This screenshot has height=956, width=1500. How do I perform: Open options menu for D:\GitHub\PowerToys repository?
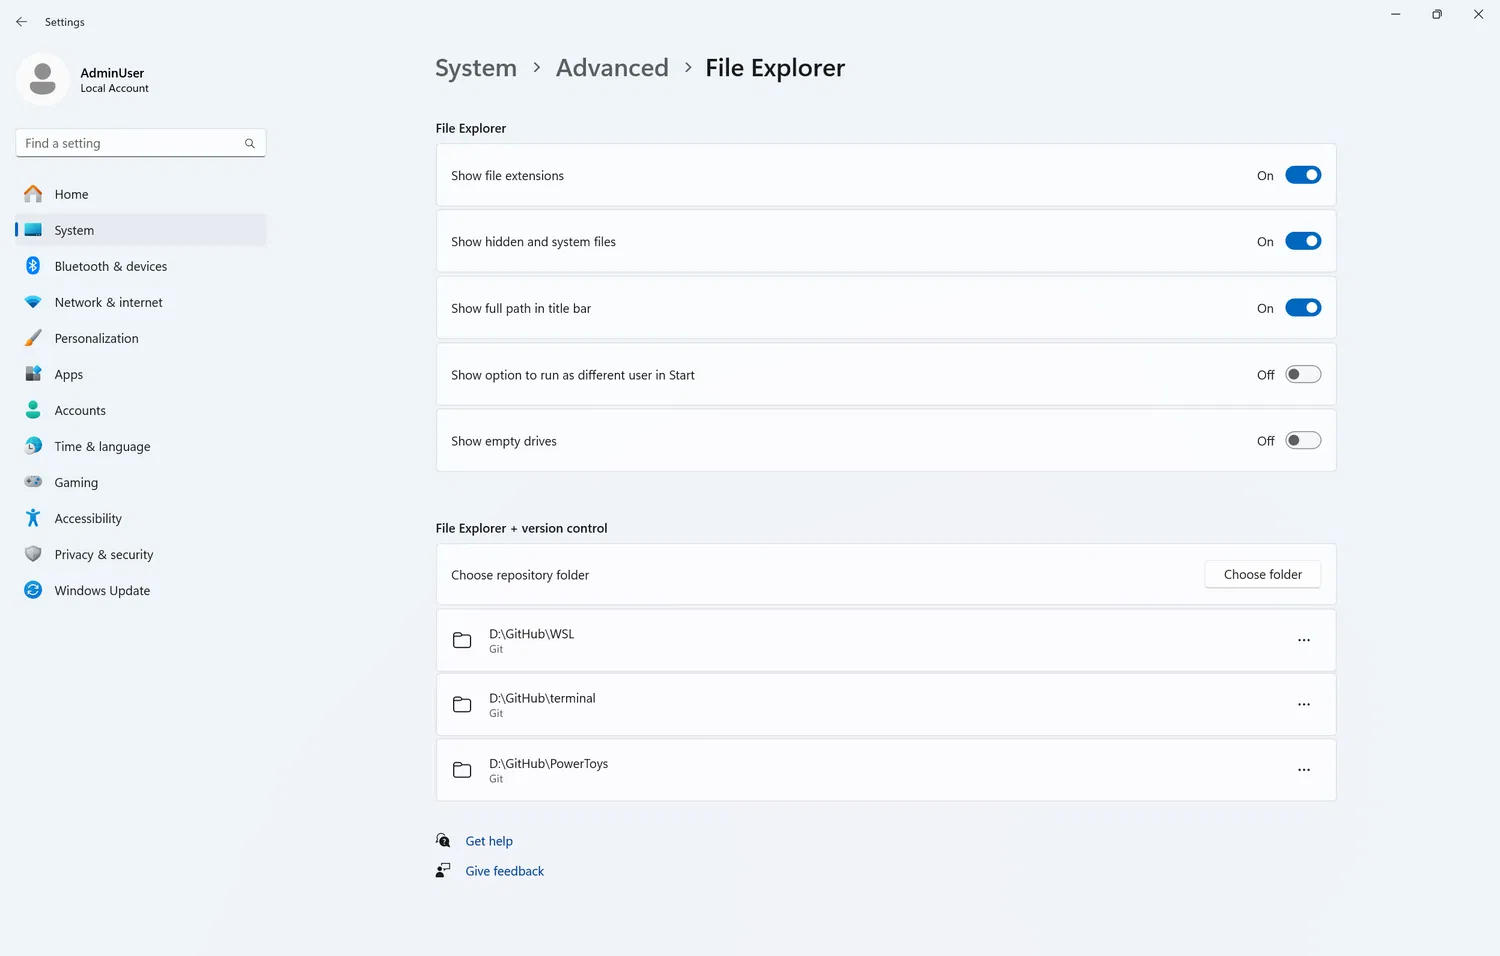[1303, 770]
